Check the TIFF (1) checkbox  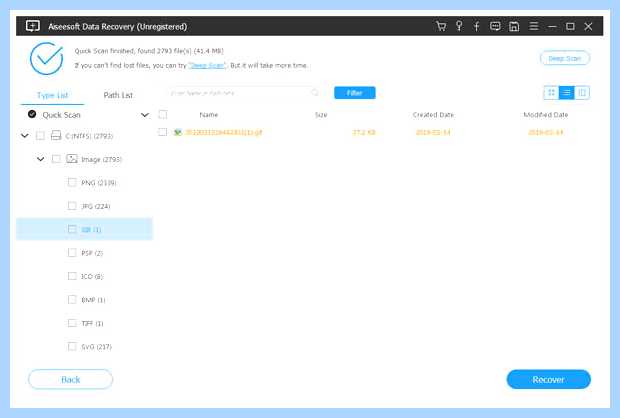pos(72,323)
